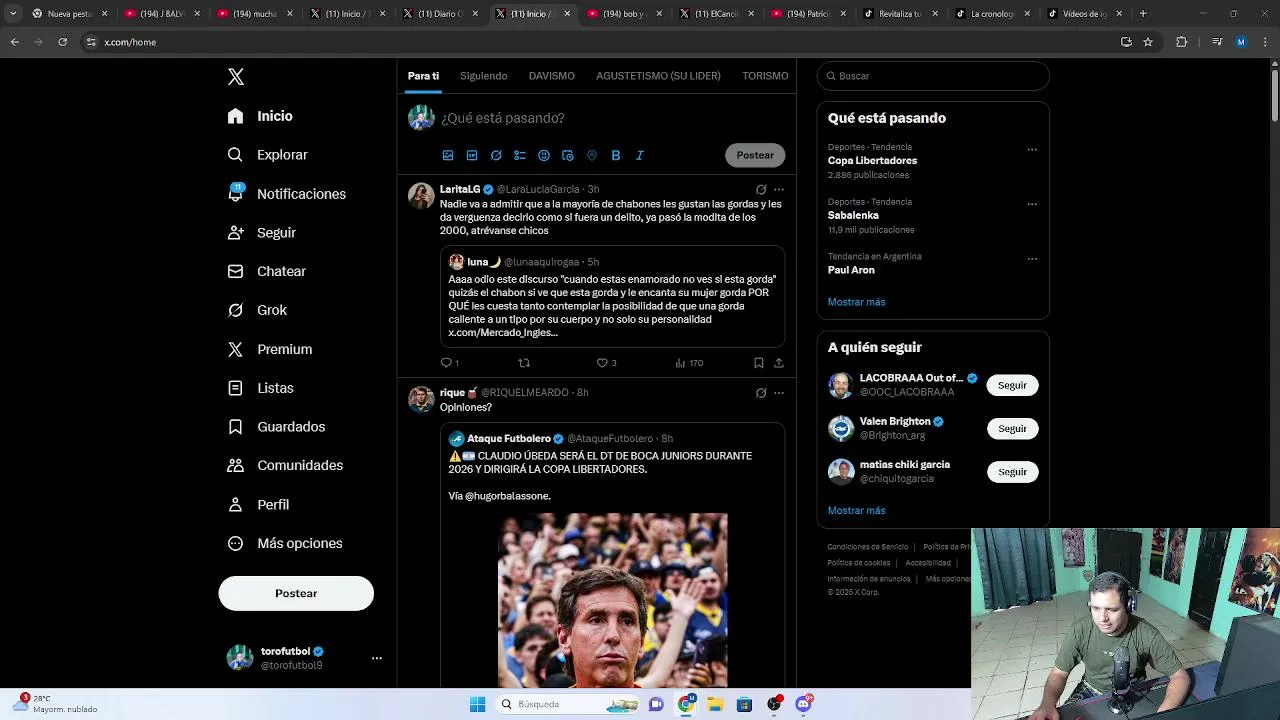Open options for Paul Aron trend

pos(1032,259)
